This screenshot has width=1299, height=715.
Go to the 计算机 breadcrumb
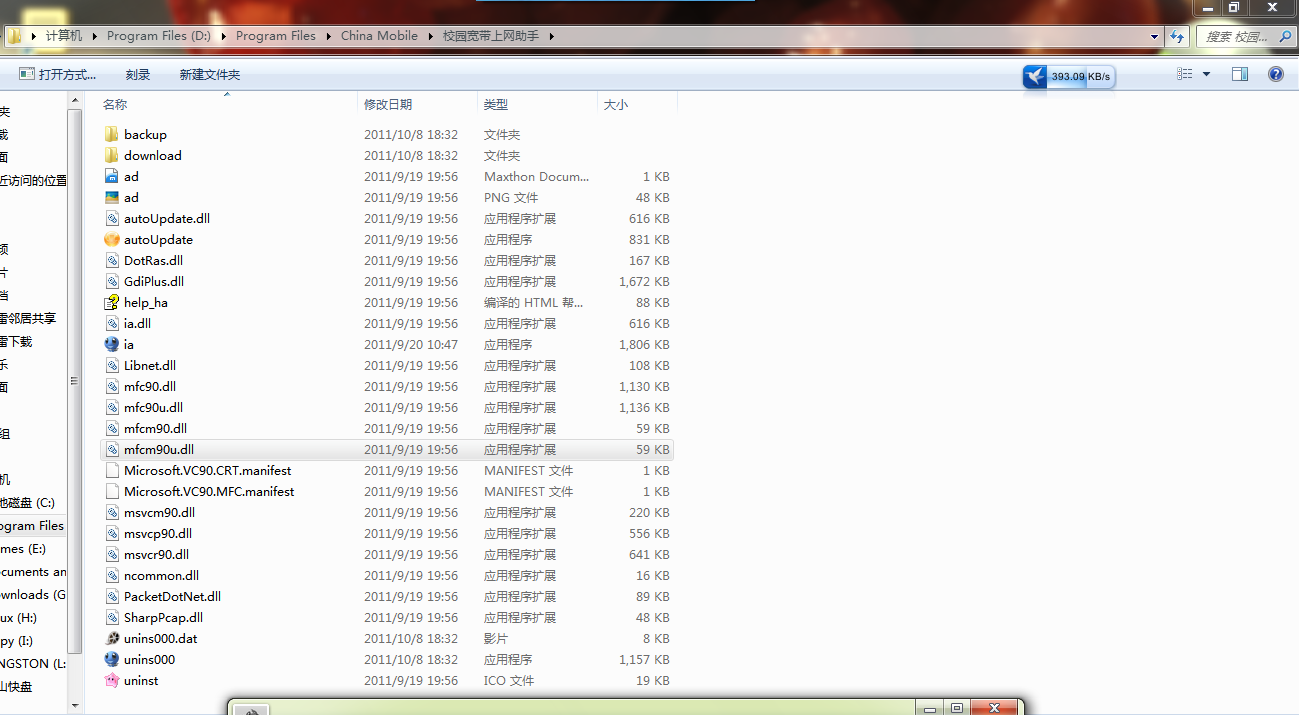pos(64,36)
